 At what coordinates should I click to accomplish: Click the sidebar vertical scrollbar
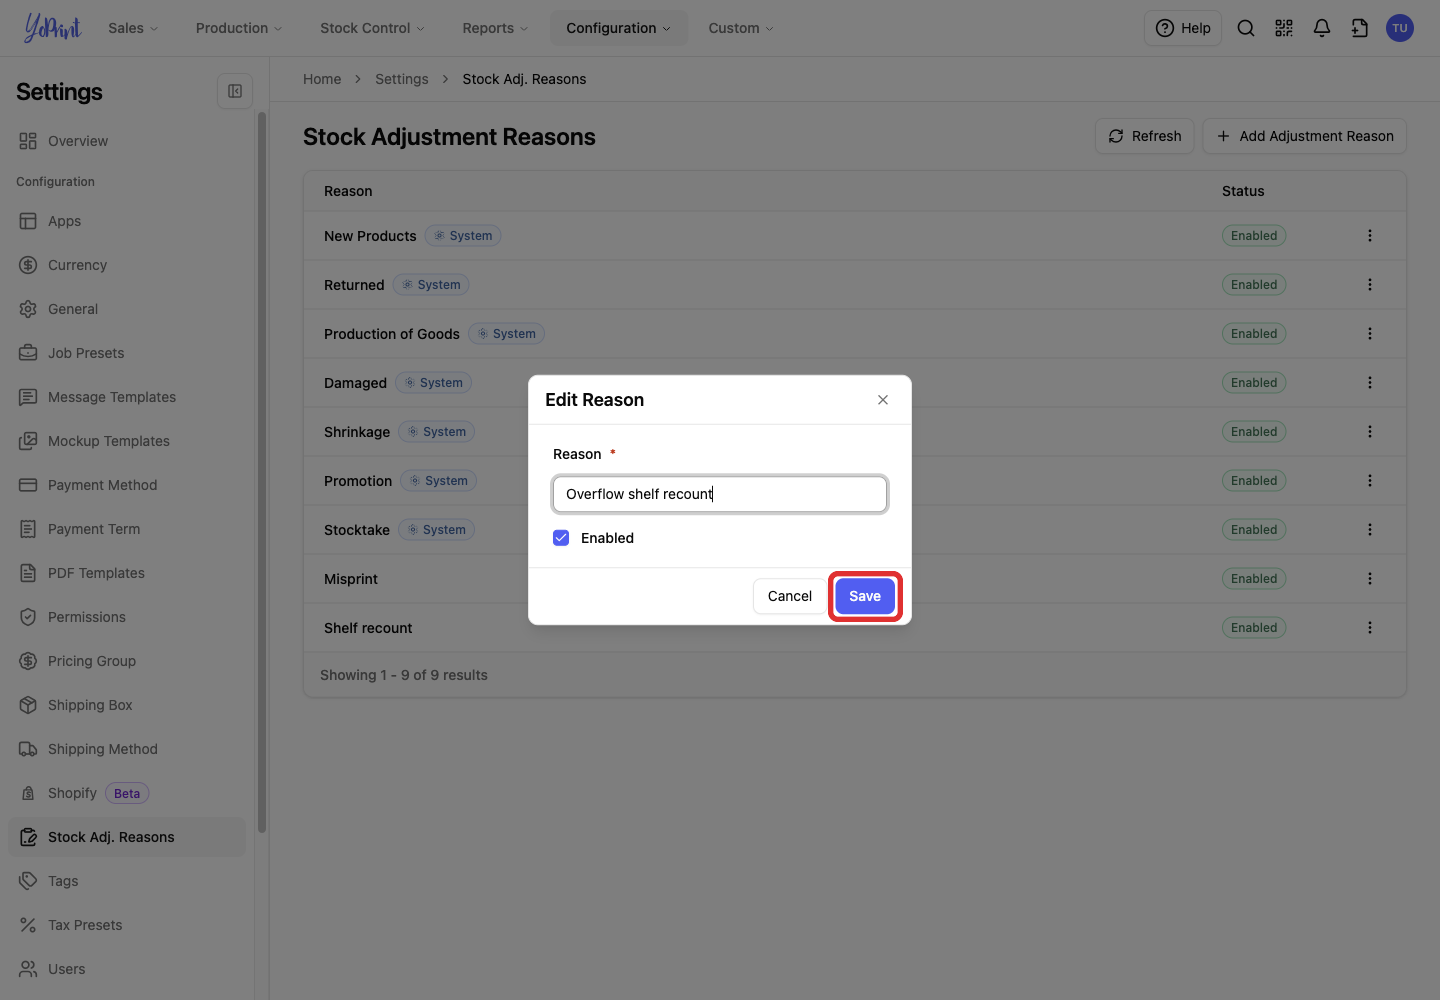(x=262, y=472)
